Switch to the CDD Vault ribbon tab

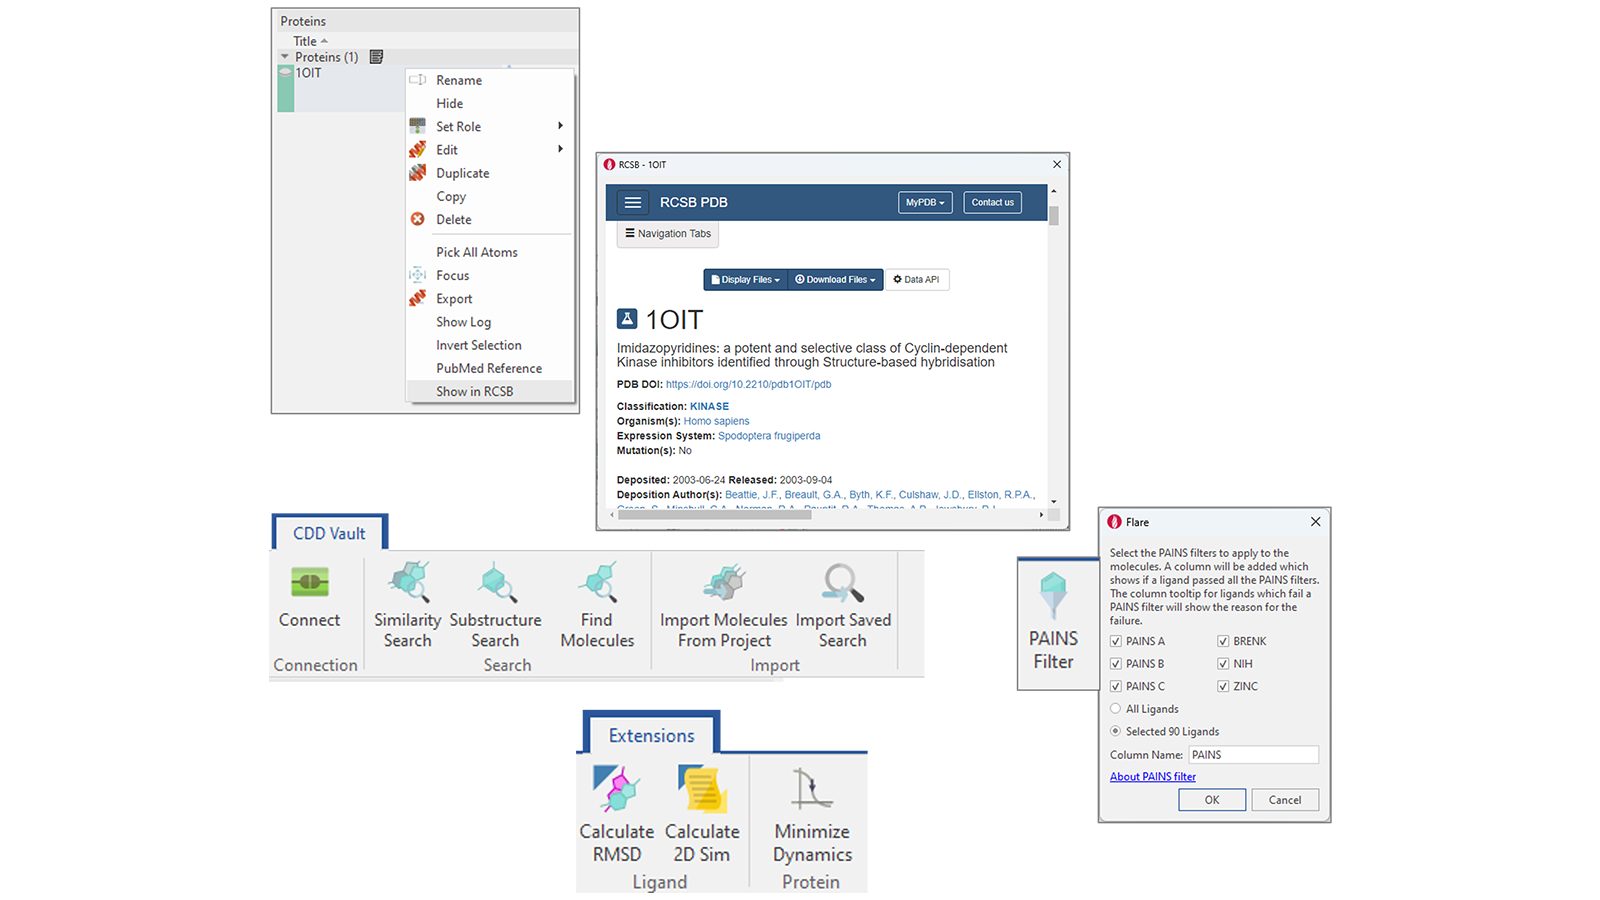[329, 533]
